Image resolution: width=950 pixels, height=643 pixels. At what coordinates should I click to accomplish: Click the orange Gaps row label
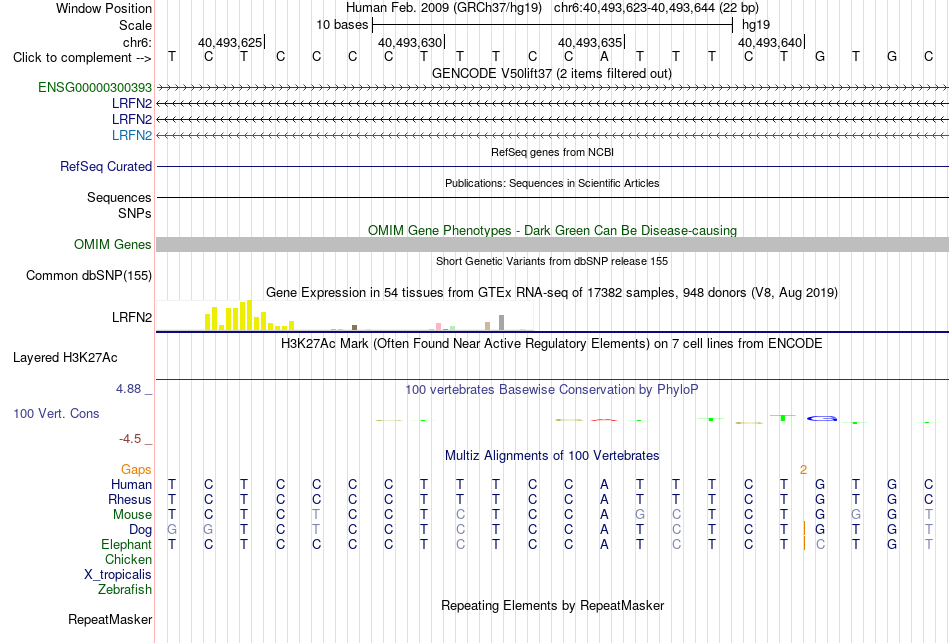(136, 470)
